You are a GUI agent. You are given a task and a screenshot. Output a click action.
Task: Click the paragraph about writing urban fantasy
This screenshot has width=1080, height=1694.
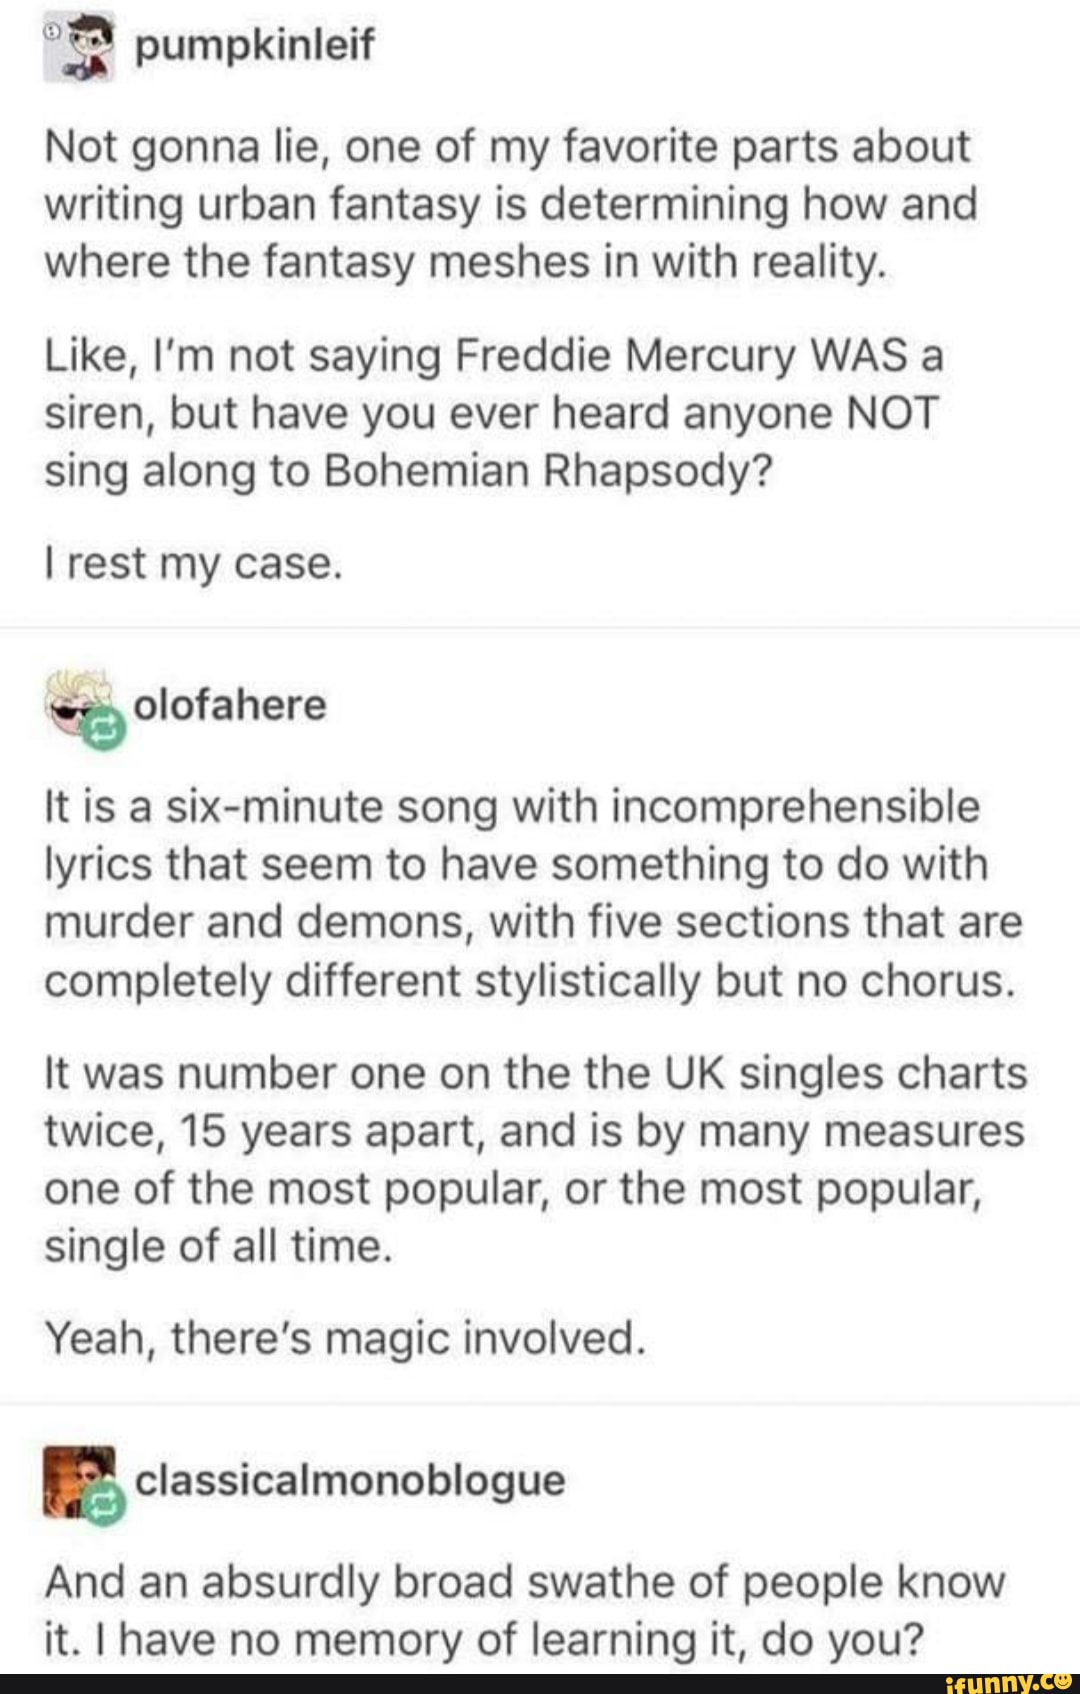point(510,204)
